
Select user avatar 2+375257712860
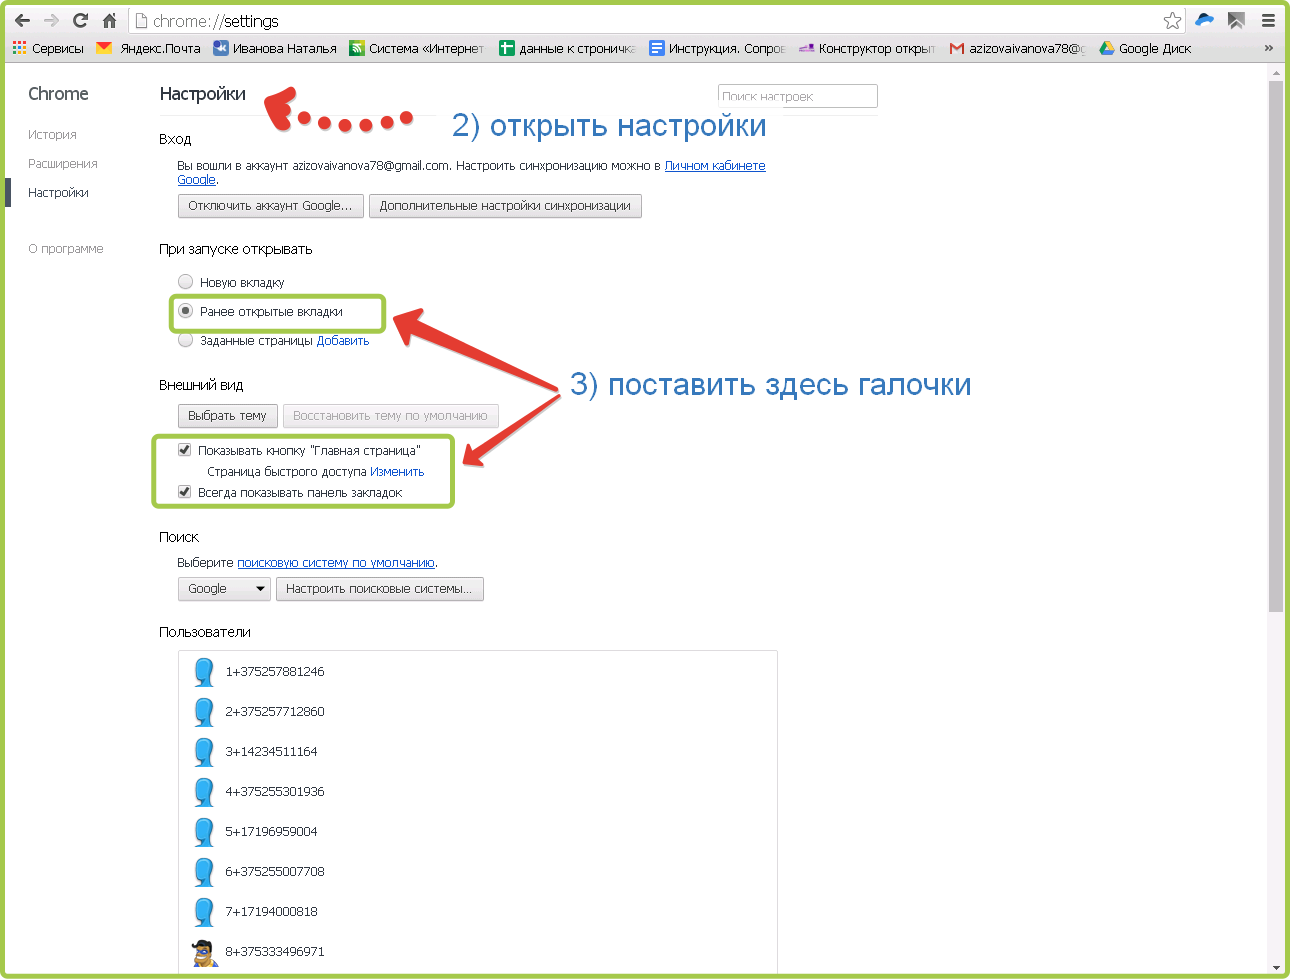(204, 712)
